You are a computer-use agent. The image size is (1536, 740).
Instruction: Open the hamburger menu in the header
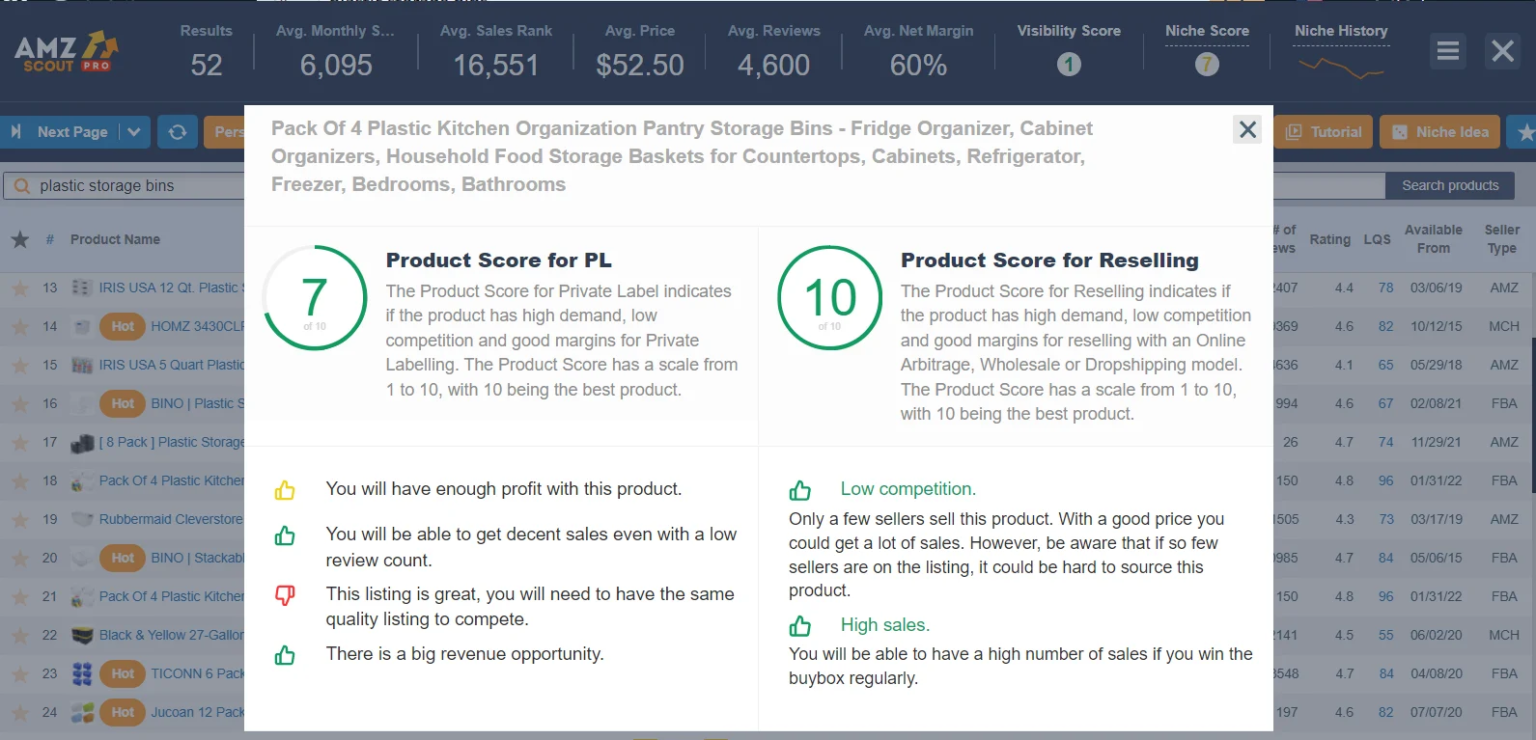pos(1447,50)
